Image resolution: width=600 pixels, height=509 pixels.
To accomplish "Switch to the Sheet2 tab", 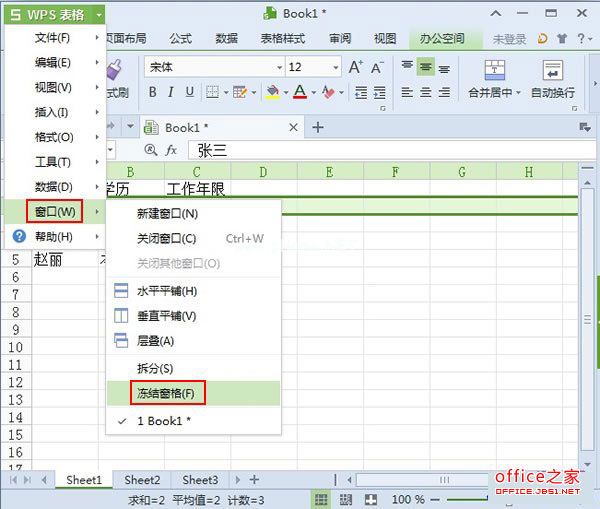I will click(142, 480).
